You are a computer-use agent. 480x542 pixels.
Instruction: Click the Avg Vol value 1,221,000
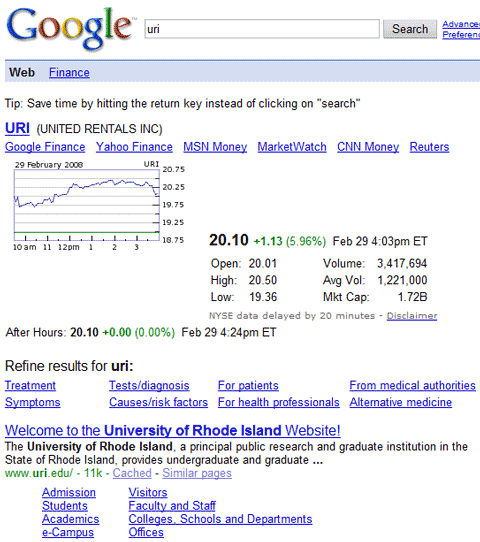[402, 280]
